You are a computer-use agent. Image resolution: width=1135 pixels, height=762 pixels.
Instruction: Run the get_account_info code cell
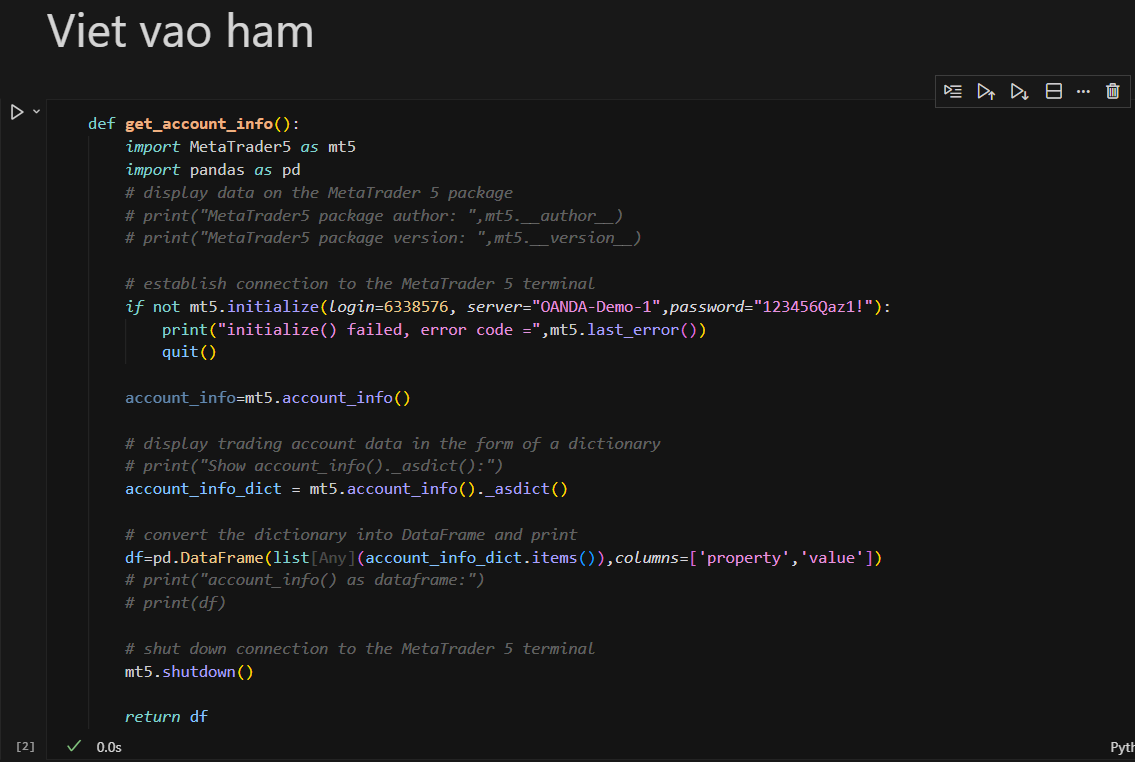click(17, 112)
